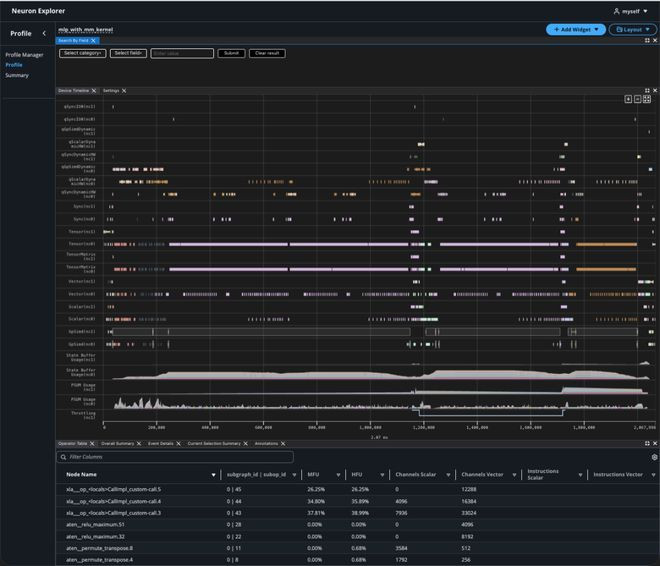Switch to the Overall Summary tab
Viewport: 660px width, 566px height.
[x=117, y=443]
